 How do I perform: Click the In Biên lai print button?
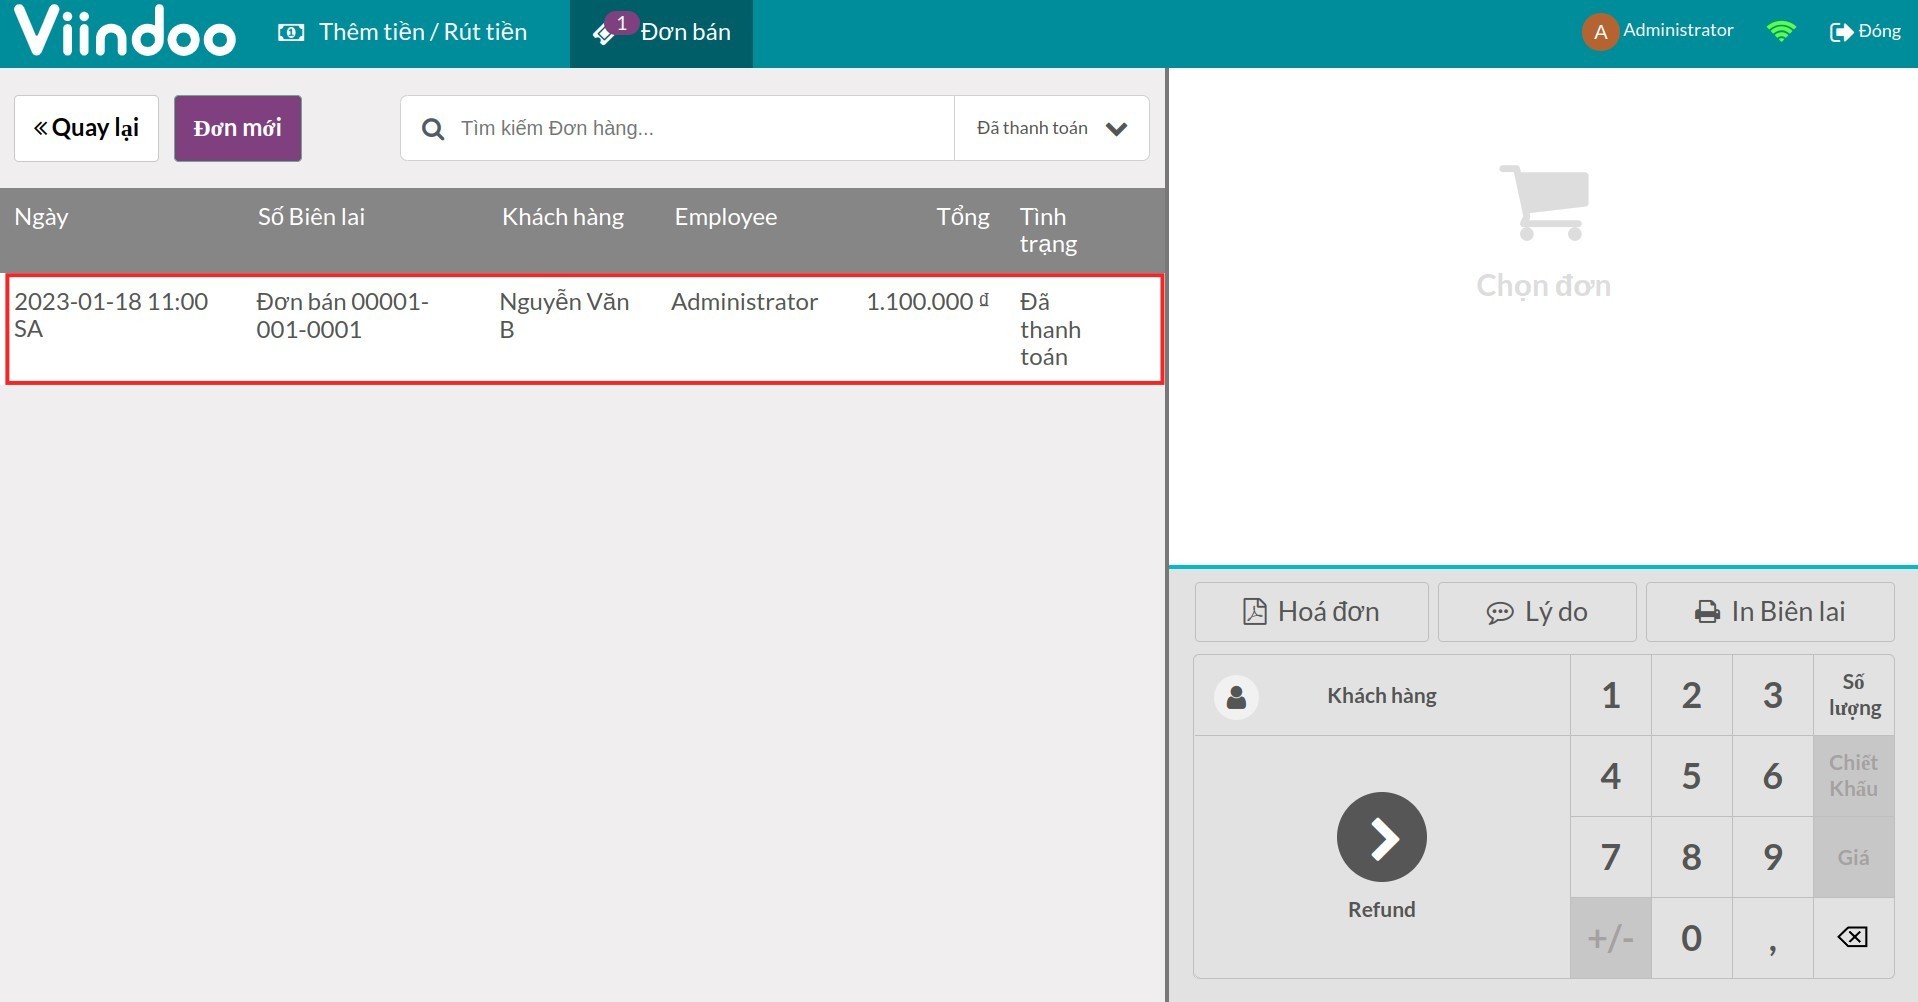tap(1769, 611)
